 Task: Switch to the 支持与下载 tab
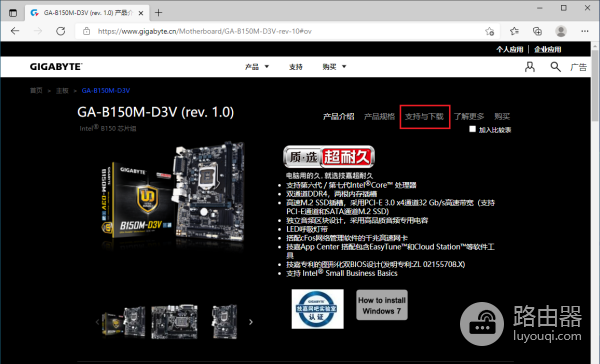point(424,116)
